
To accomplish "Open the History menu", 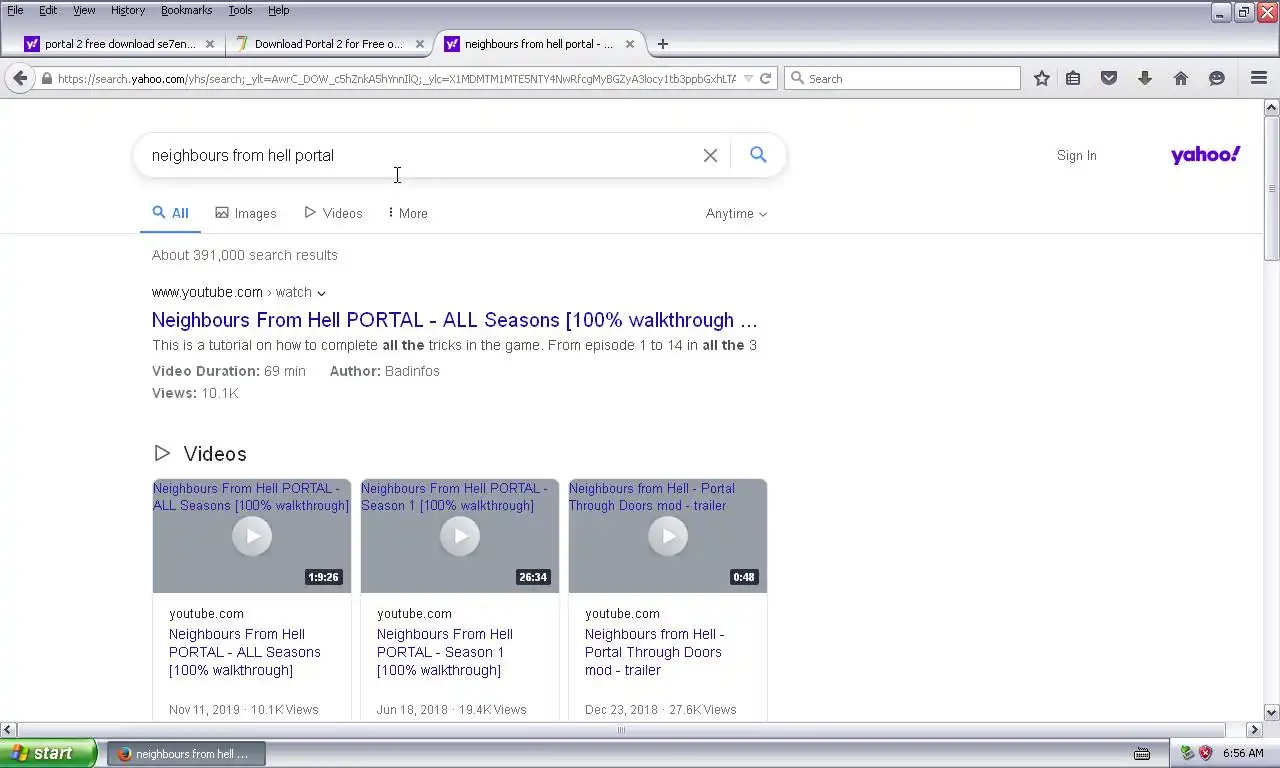I will [x=128, y=10].
